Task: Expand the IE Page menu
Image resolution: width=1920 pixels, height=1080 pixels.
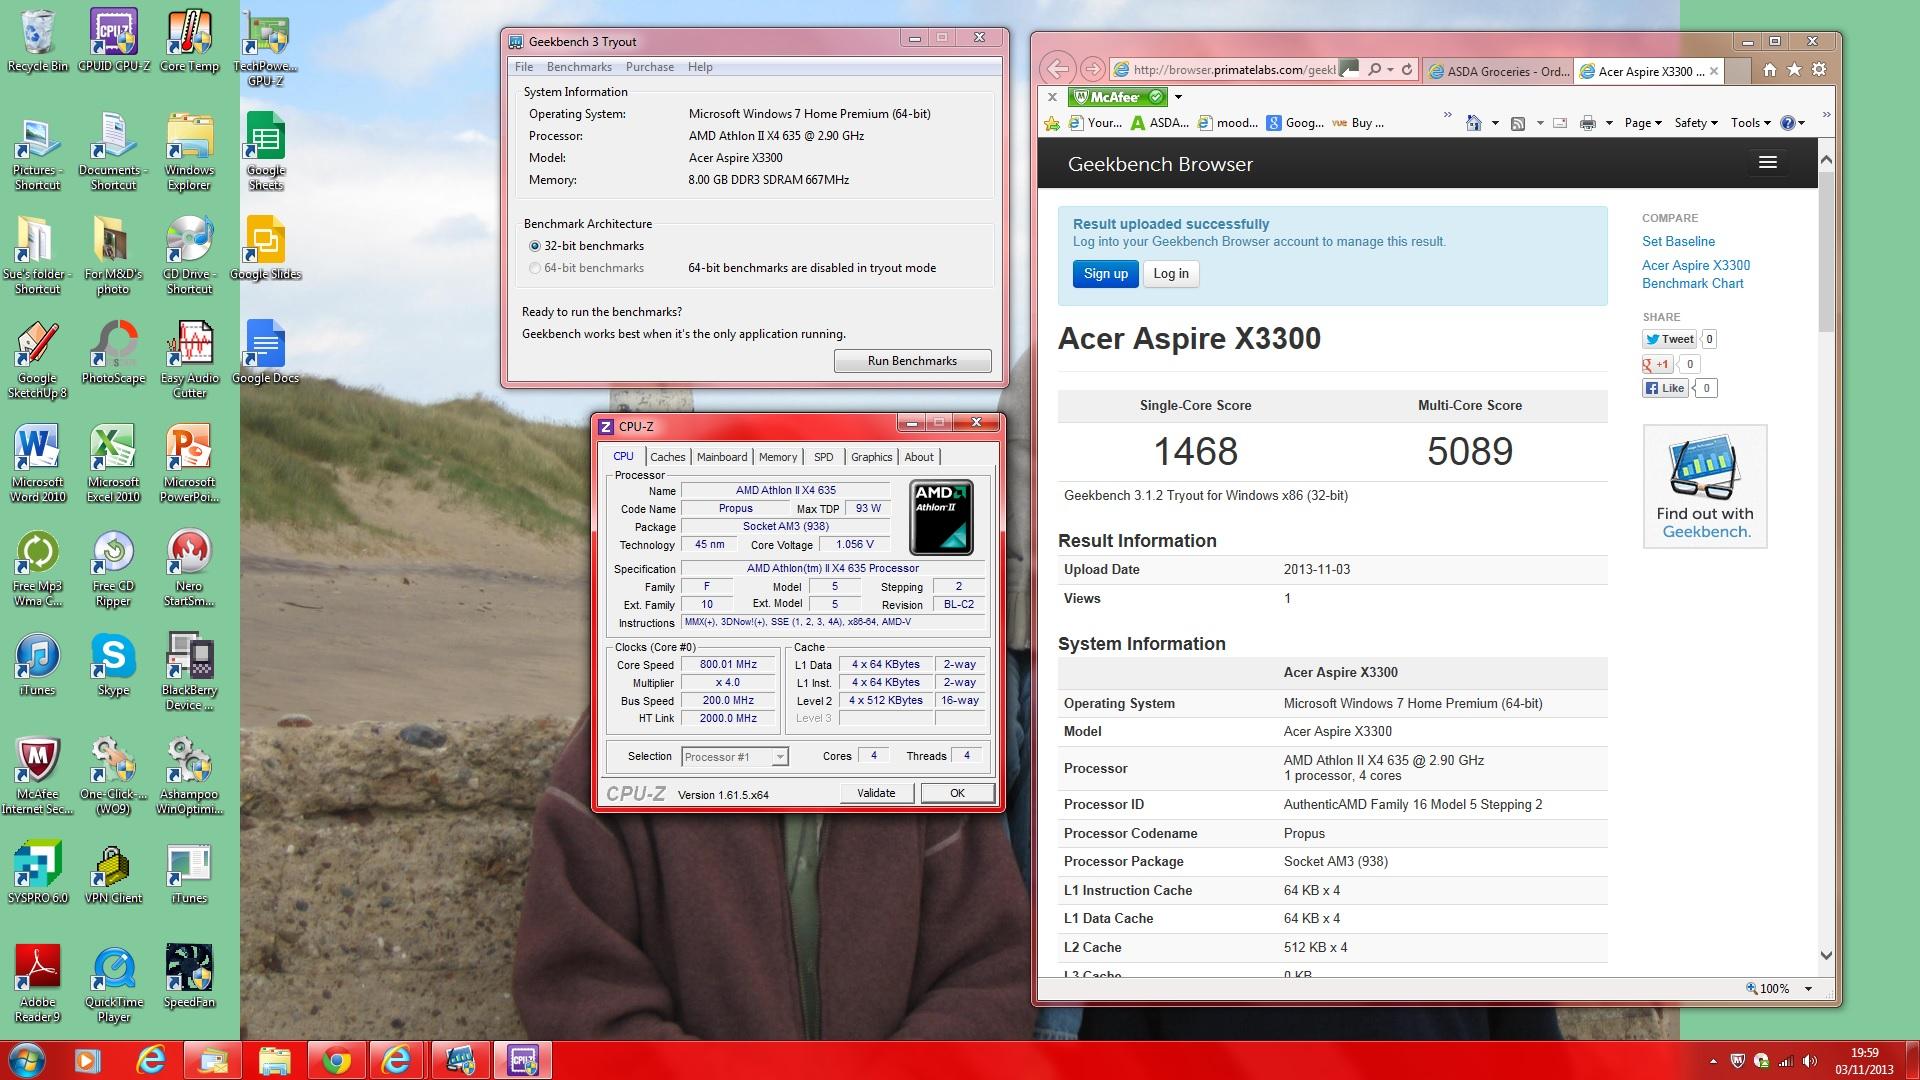Action: [1643, 123]
